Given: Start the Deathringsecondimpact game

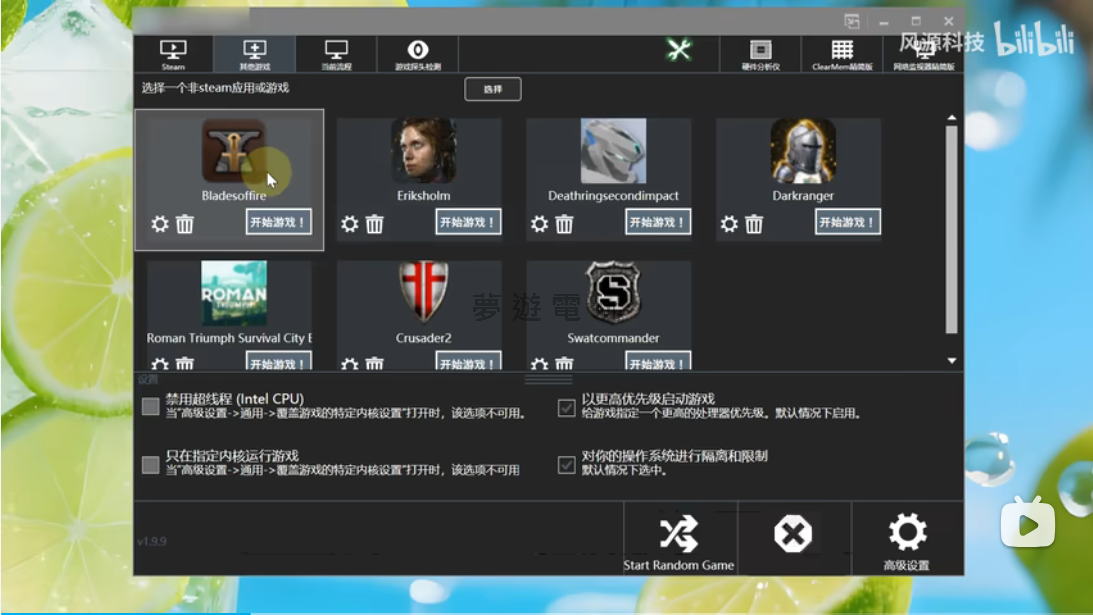Looking at the screenshot, I should (x=657, y=222).
